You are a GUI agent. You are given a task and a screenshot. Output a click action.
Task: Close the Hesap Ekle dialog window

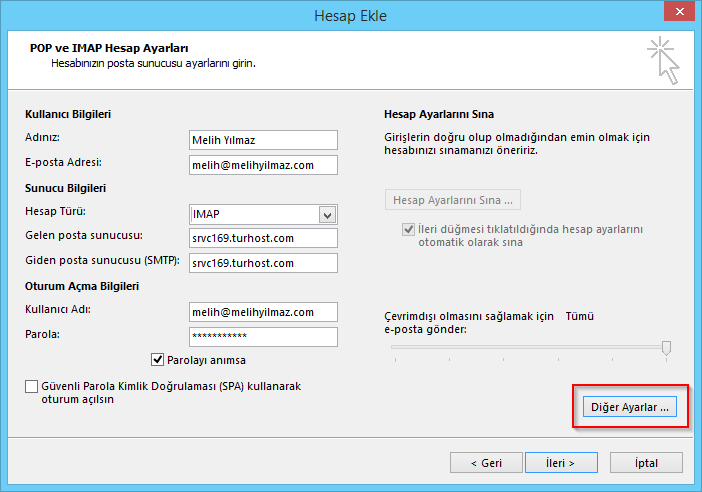coord(677,15)
